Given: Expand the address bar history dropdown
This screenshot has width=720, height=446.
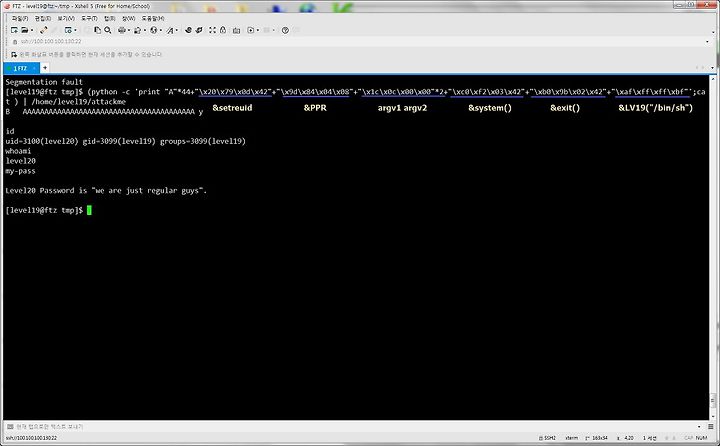Looking at the screenshot, I should [x=707, y=42].
